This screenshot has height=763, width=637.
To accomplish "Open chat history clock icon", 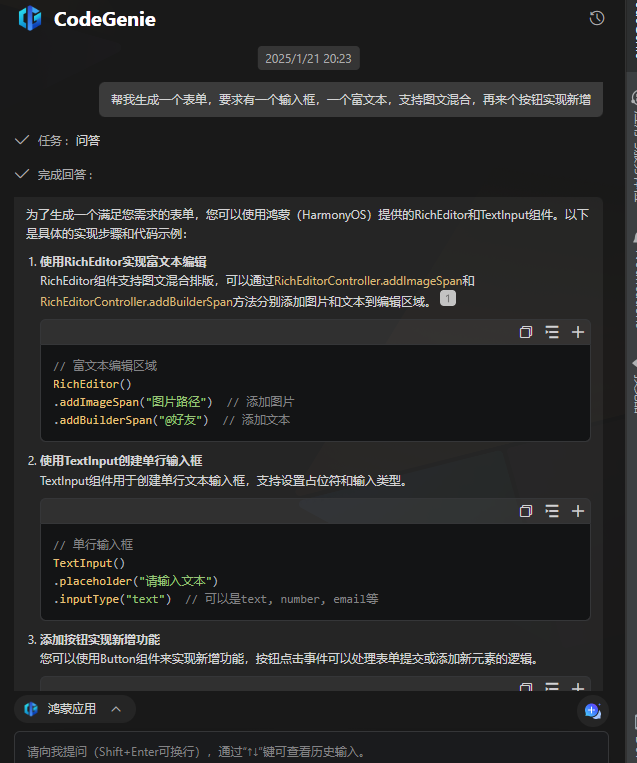I will click(597, 18).
